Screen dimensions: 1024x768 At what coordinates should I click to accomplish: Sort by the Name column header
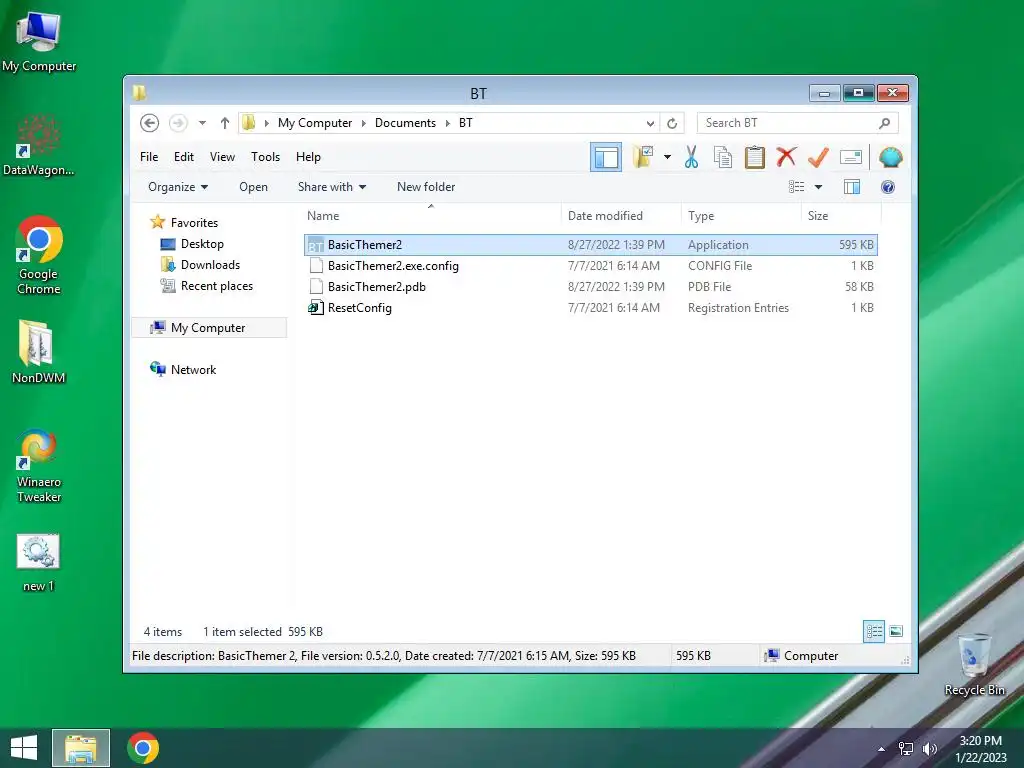point(431,216)
